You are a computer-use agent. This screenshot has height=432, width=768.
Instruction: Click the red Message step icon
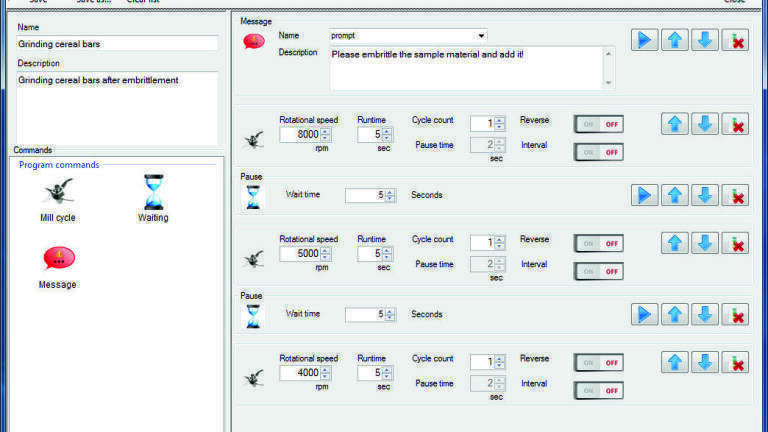point(254,41)
